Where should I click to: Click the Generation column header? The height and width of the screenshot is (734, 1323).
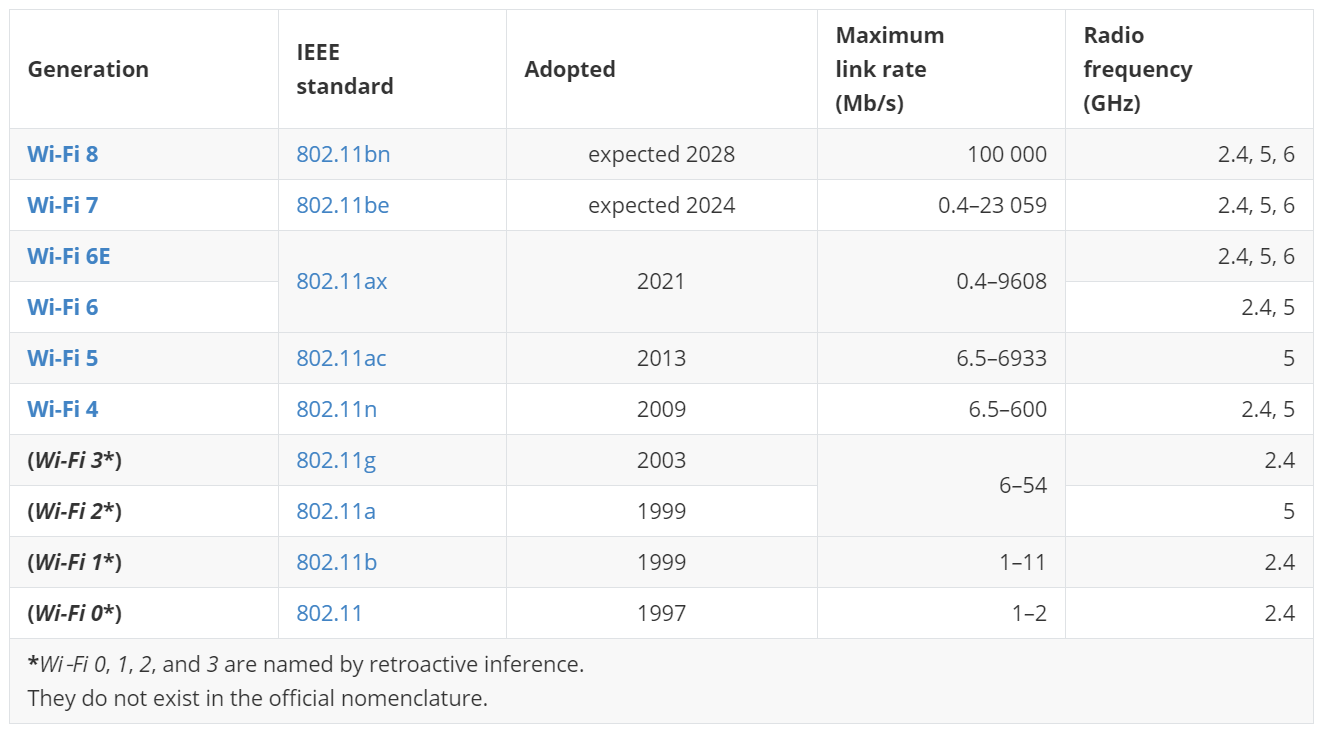click(88, 70)
